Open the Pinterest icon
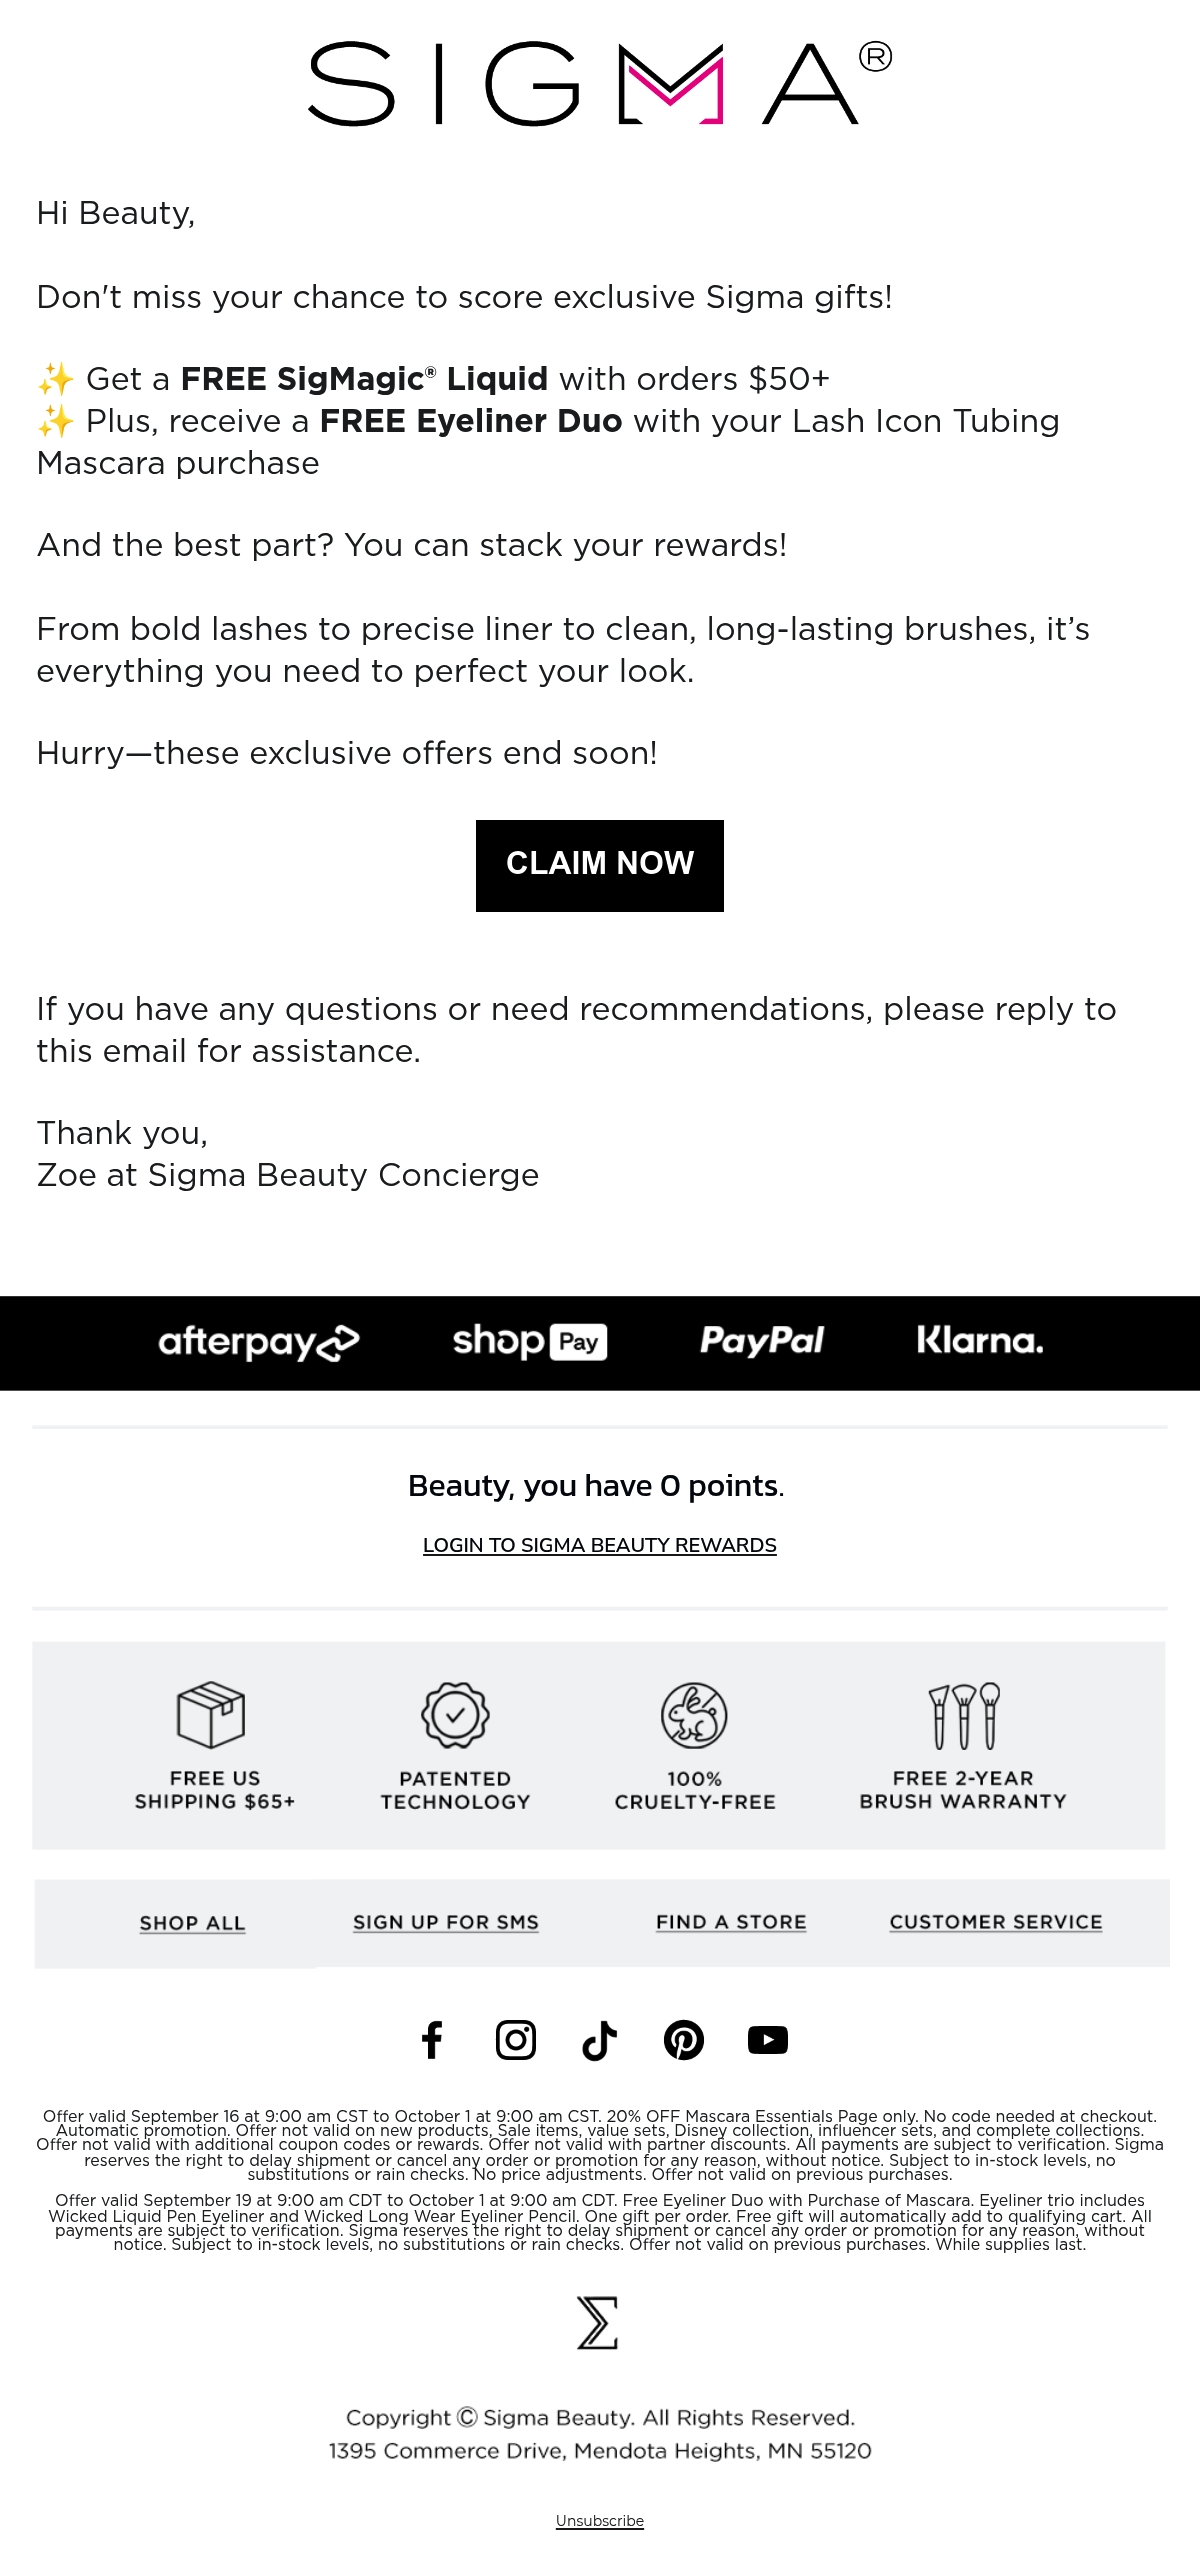This screenshot has height=2556, width=1200. coord(684,2040)
